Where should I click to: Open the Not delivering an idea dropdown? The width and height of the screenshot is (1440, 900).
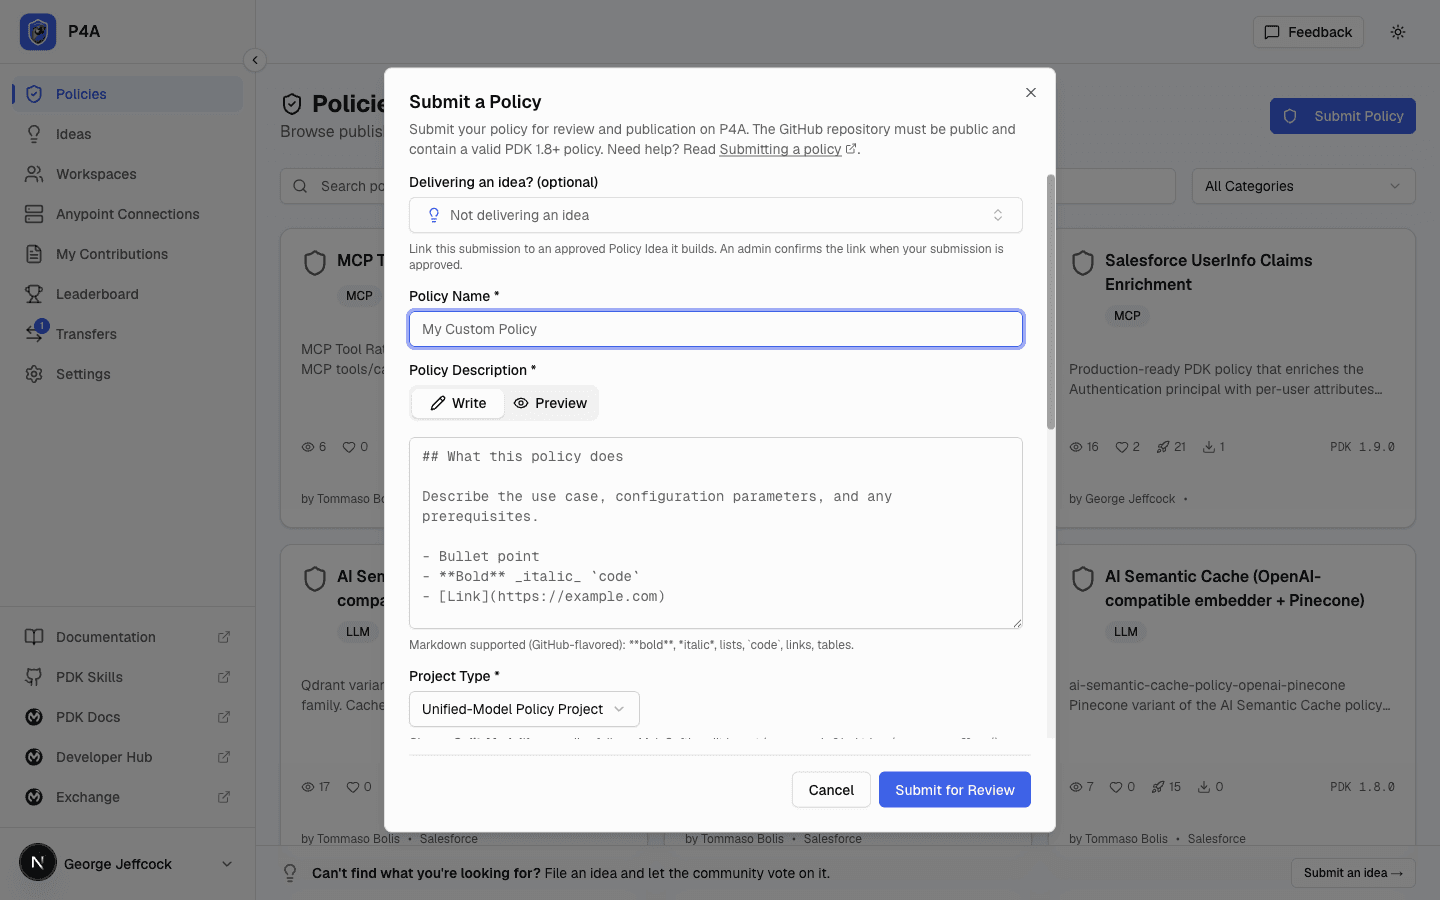[716, 215]
